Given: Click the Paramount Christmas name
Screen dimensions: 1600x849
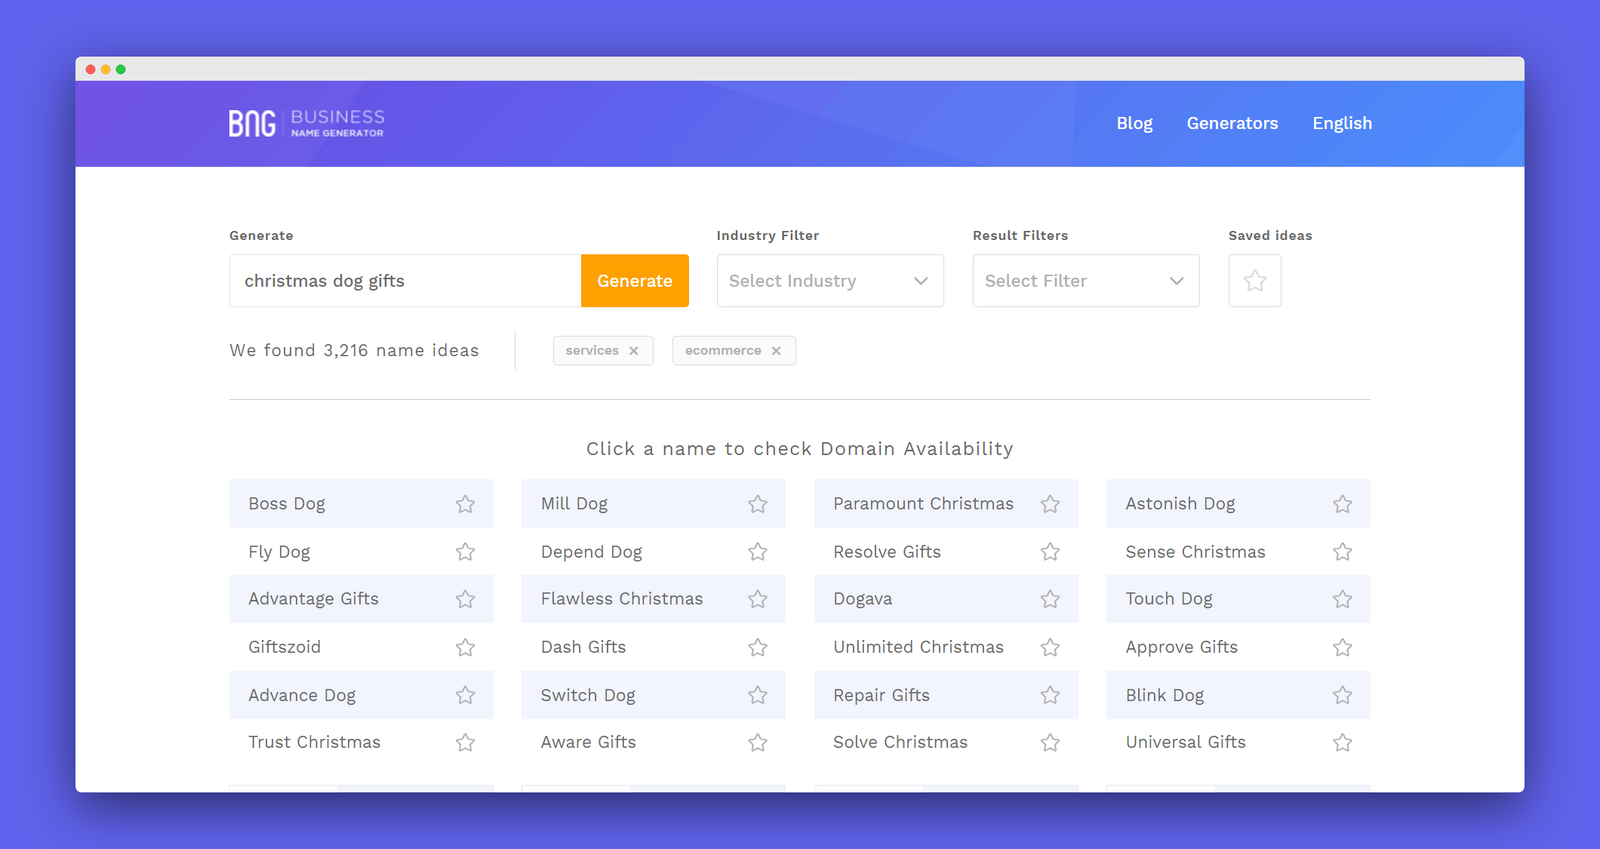Looking at the screenshot, I should click(923, 504).
